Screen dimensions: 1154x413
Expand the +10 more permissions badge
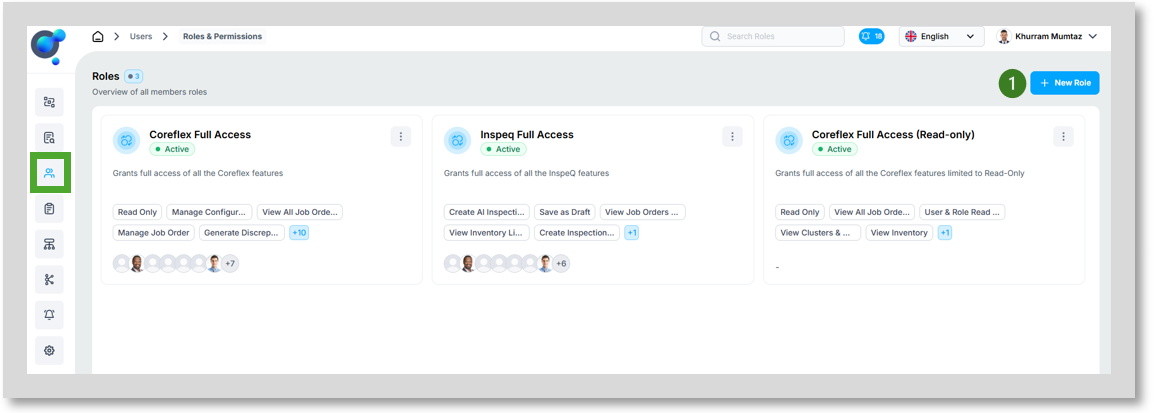pyautogui.click(x=299, y=233)
